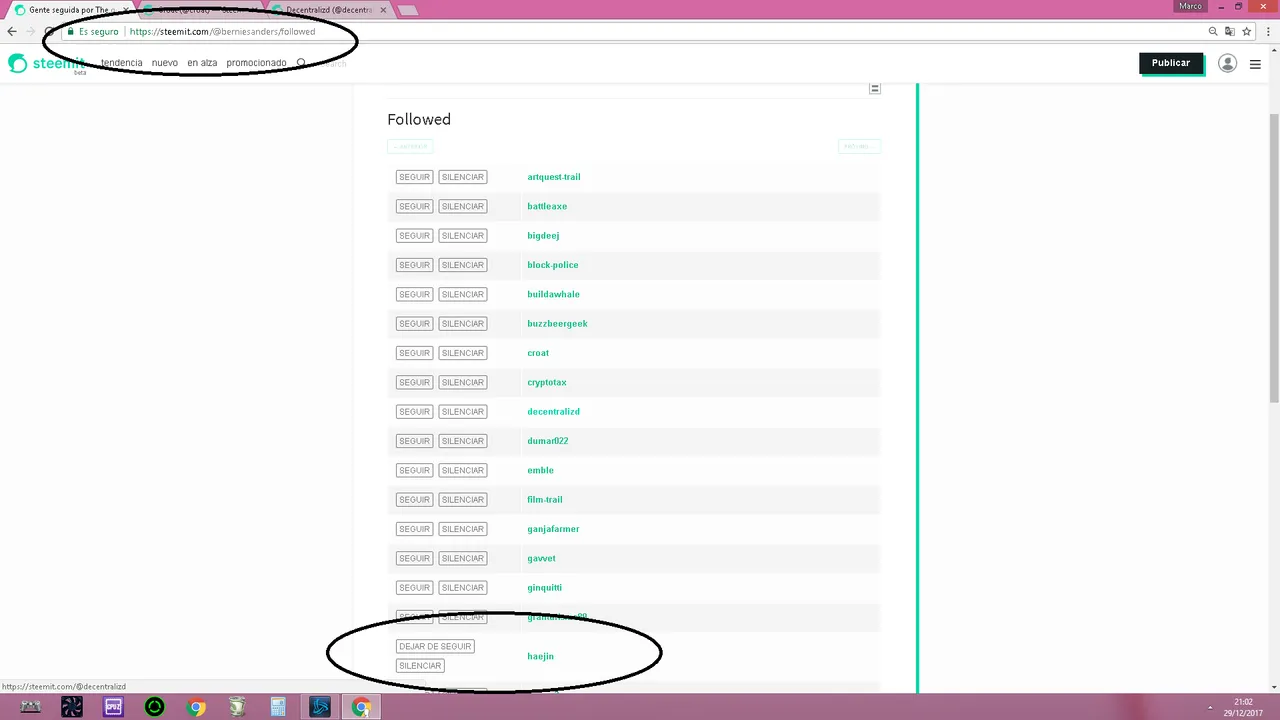Screen dimensions: 1280x720
Task: Open the Calculator taskbar icon
Action: (279, 707)
